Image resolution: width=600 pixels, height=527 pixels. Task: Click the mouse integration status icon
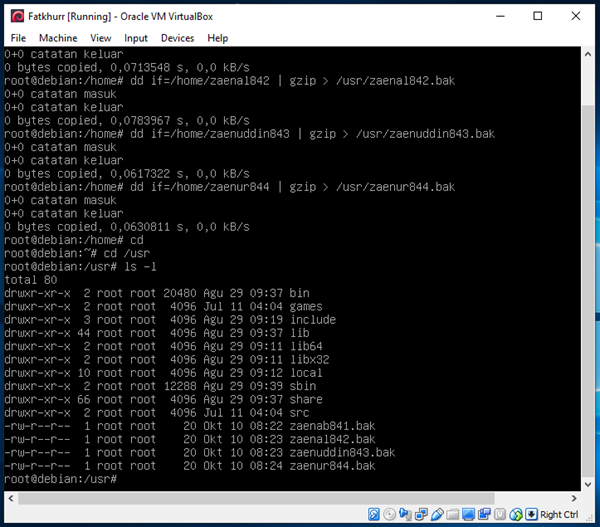(x=516, y=514)
